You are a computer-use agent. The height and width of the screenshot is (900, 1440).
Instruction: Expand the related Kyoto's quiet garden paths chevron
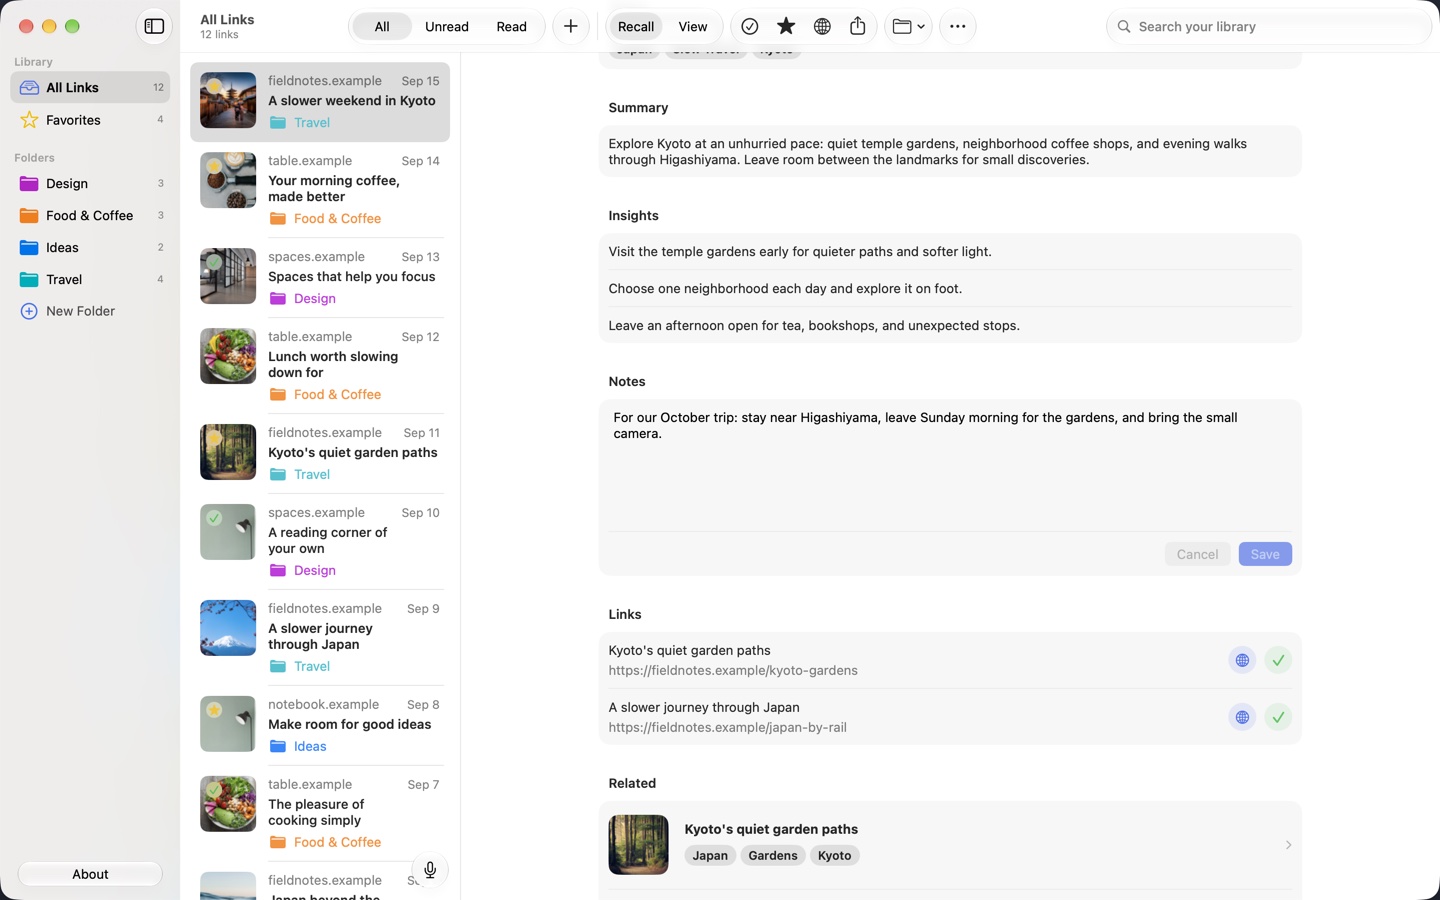tap(1288, 845)
